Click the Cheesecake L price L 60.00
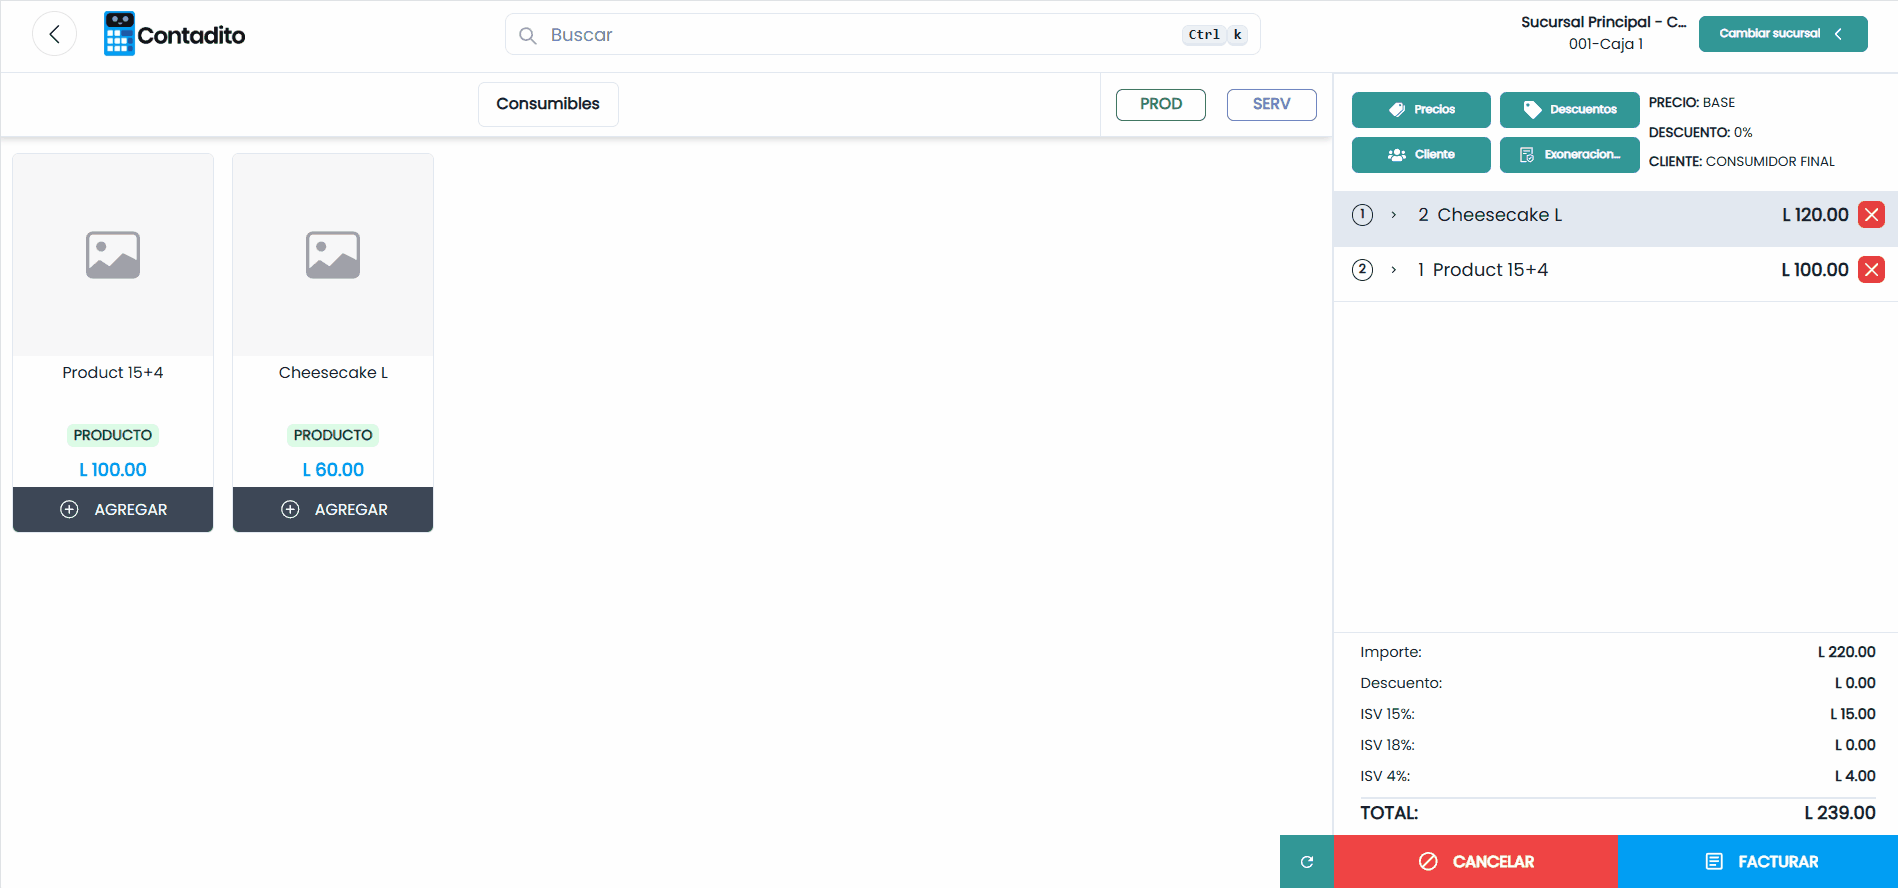The height and width of the screenshot is (888, 1898). pyautogui.click(x=333, y=469)
